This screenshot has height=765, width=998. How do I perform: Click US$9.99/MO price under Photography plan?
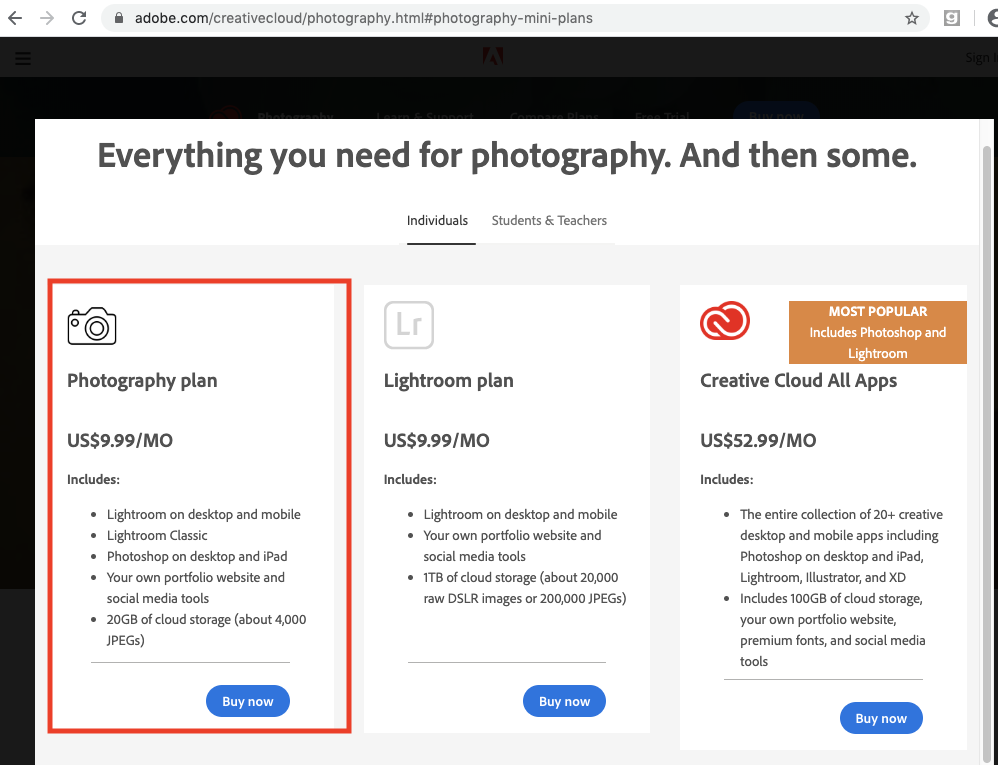tap(120, 440)
